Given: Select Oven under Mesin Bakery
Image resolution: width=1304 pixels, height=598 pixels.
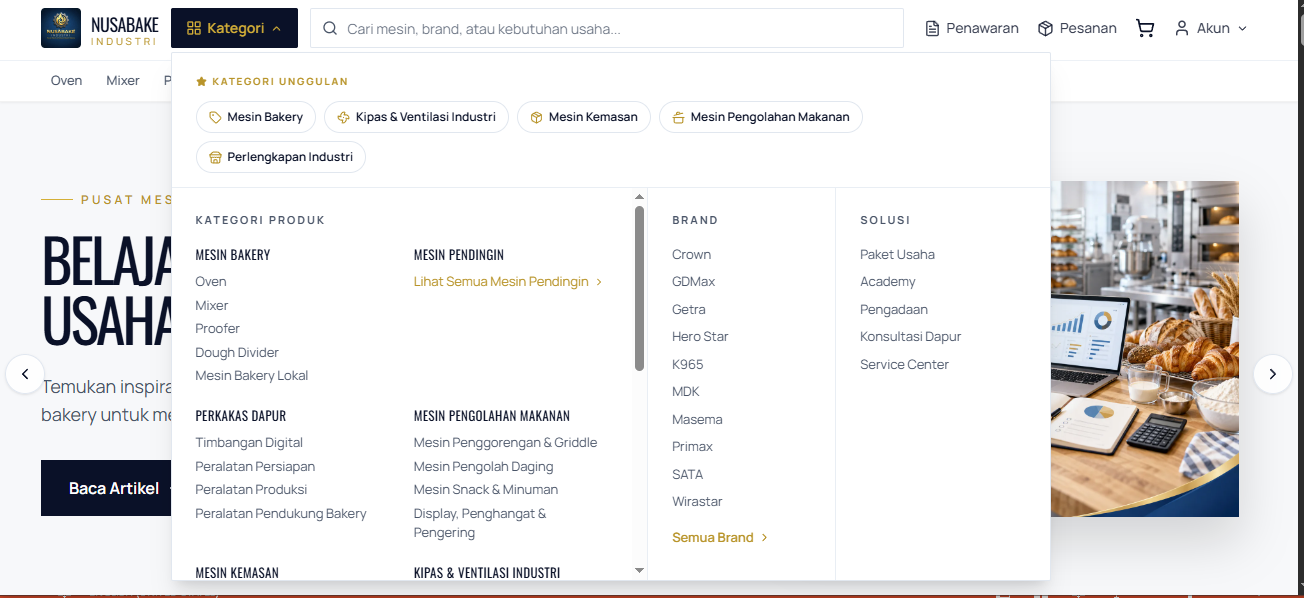Looking at the screenshot, I should (211, 282).
